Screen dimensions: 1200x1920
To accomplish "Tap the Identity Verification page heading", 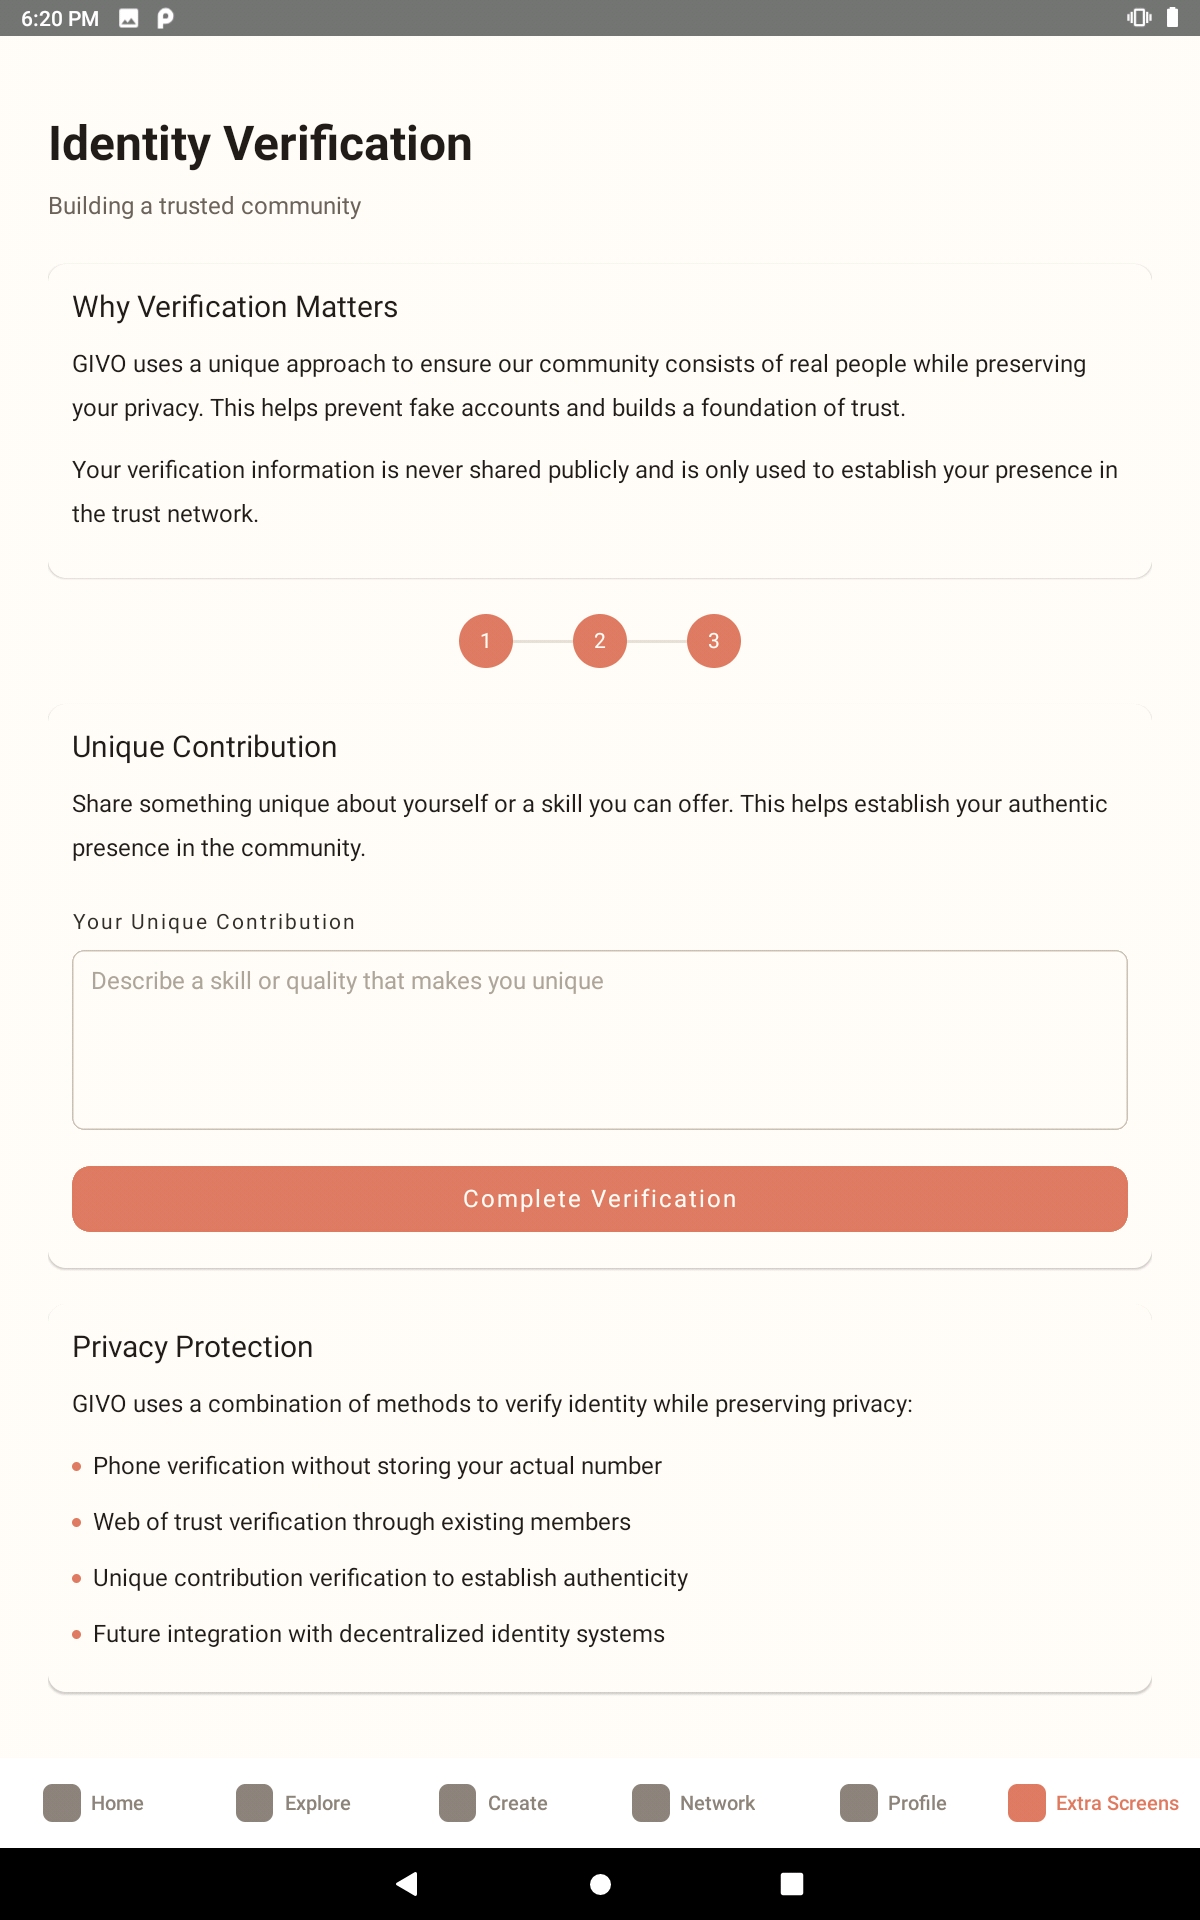I will [260, 143].
